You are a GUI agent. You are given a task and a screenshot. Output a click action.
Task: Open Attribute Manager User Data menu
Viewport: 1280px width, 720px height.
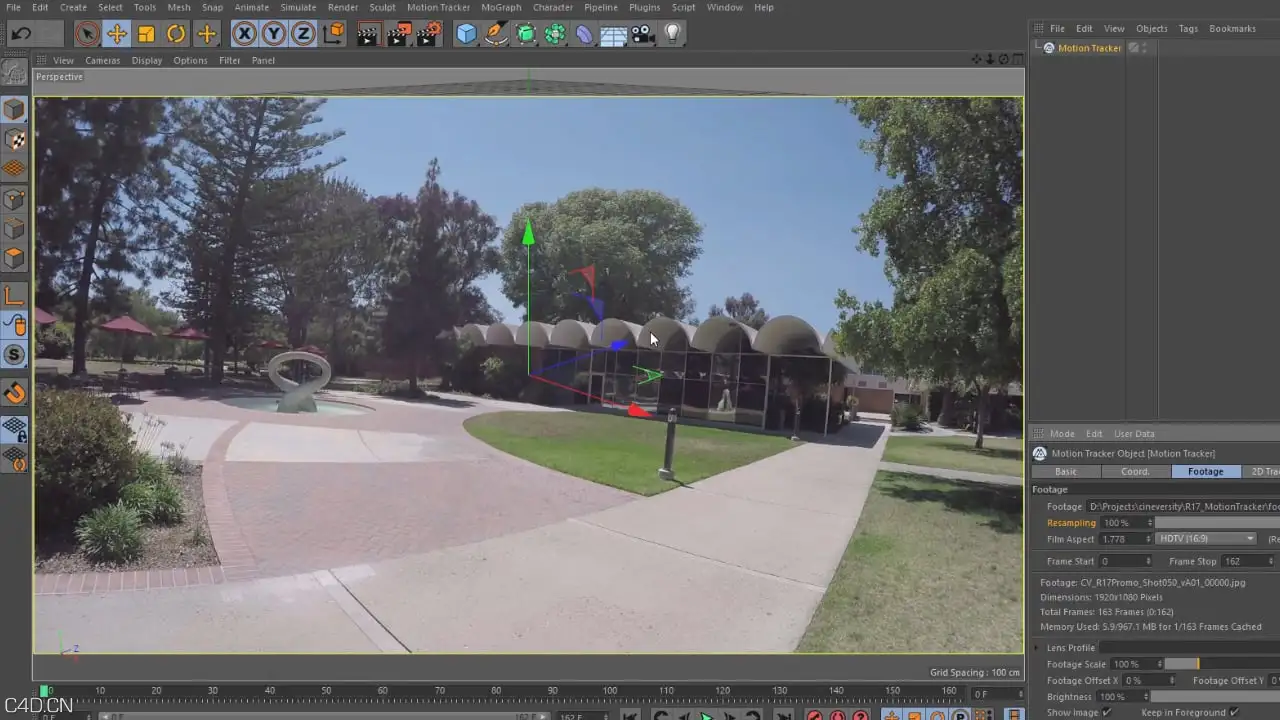(1134, 434)
